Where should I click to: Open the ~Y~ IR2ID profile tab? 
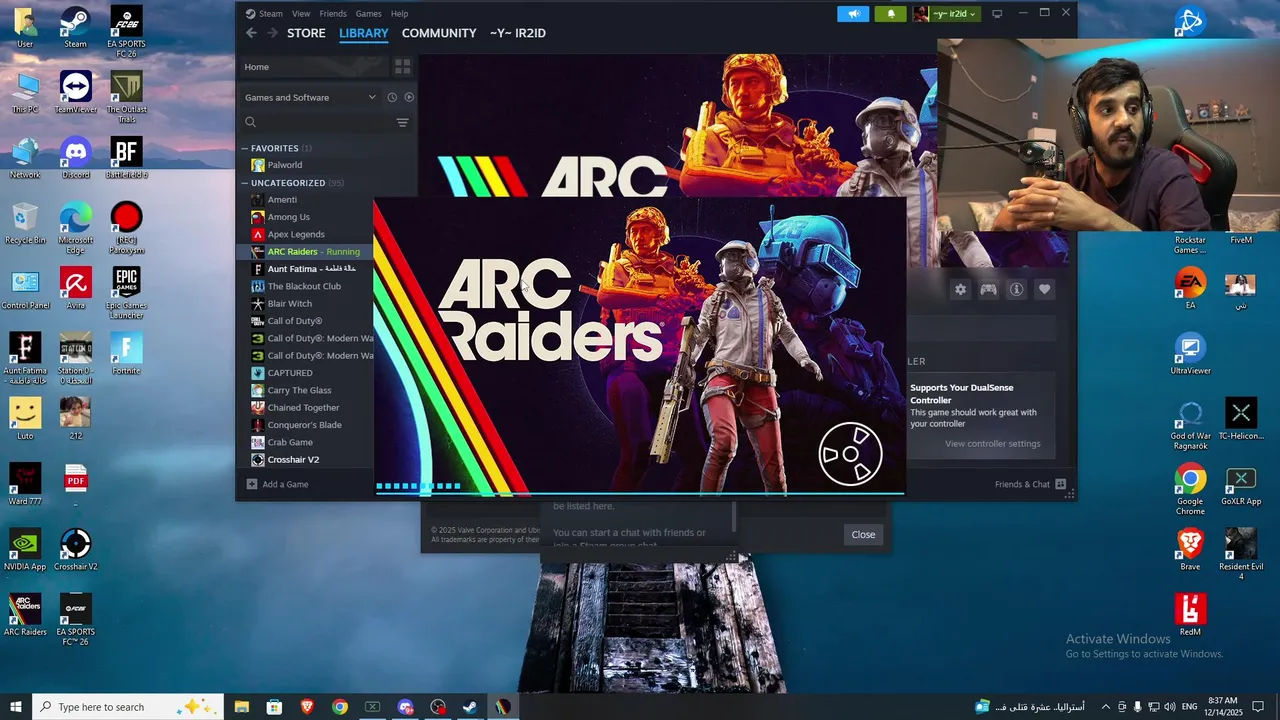point(517,33)
